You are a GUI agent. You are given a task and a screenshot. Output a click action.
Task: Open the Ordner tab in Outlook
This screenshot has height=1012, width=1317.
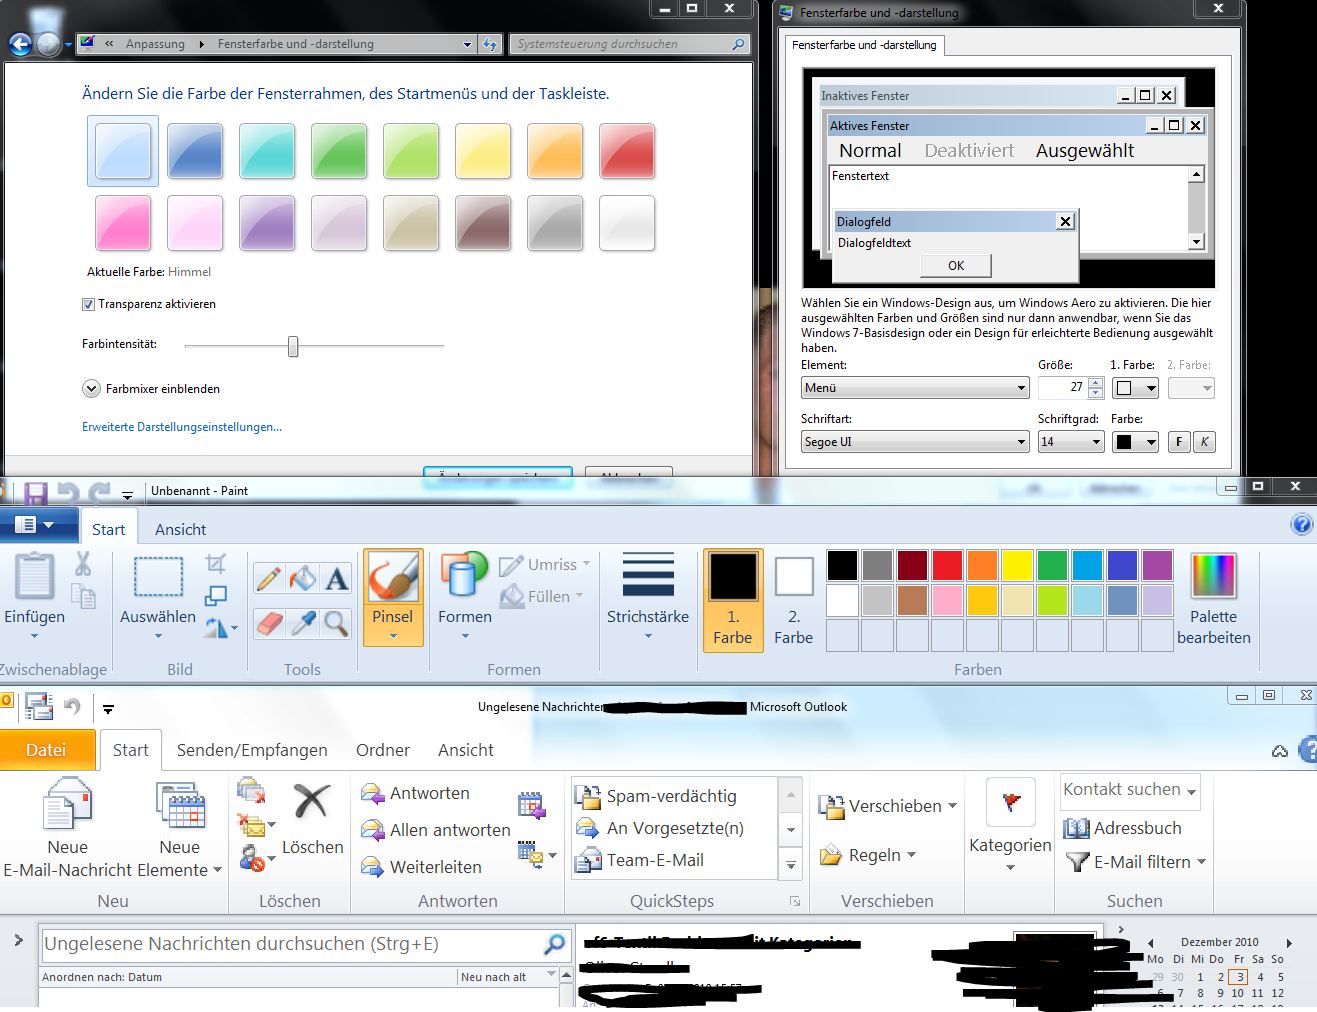383,750
